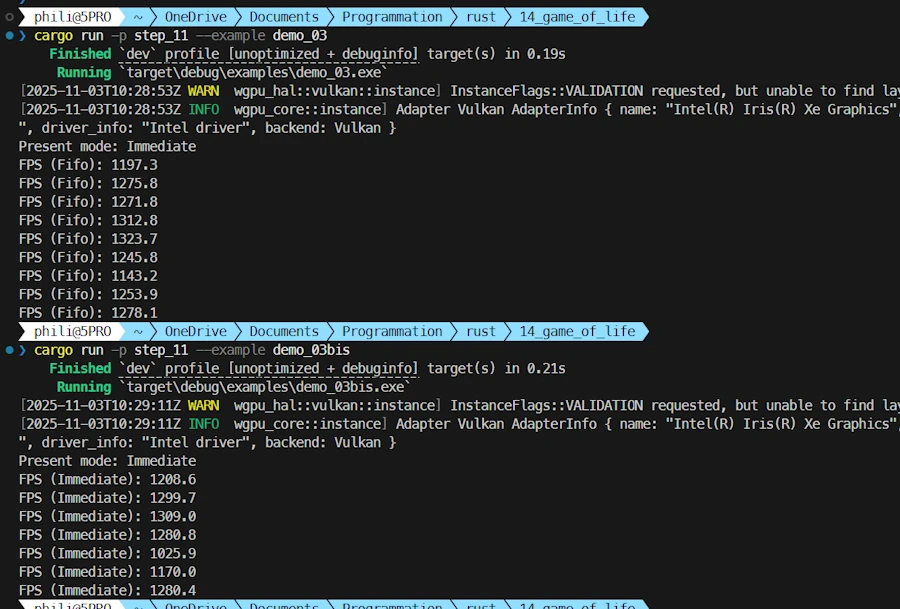
Task: Click the FPS (Fifo): 1323.7 output line
Action: point(88,239)
